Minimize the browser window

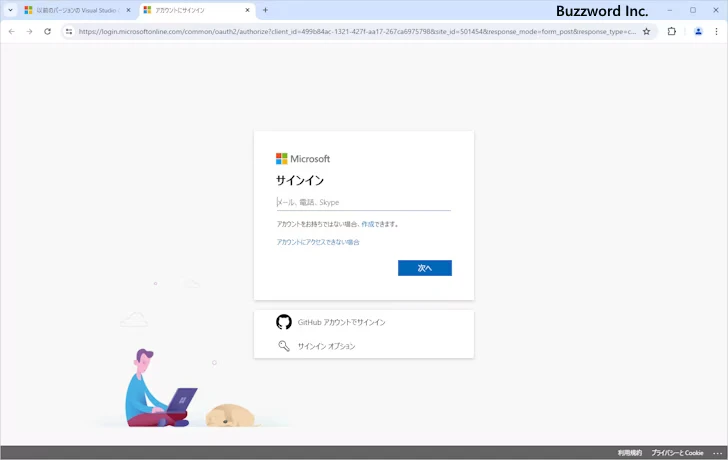click(x=670, y=10)
